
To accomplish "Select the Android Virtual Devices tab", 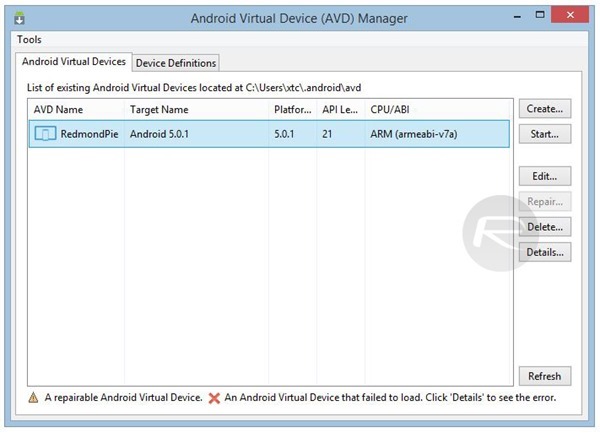I will tap(74, 62).
